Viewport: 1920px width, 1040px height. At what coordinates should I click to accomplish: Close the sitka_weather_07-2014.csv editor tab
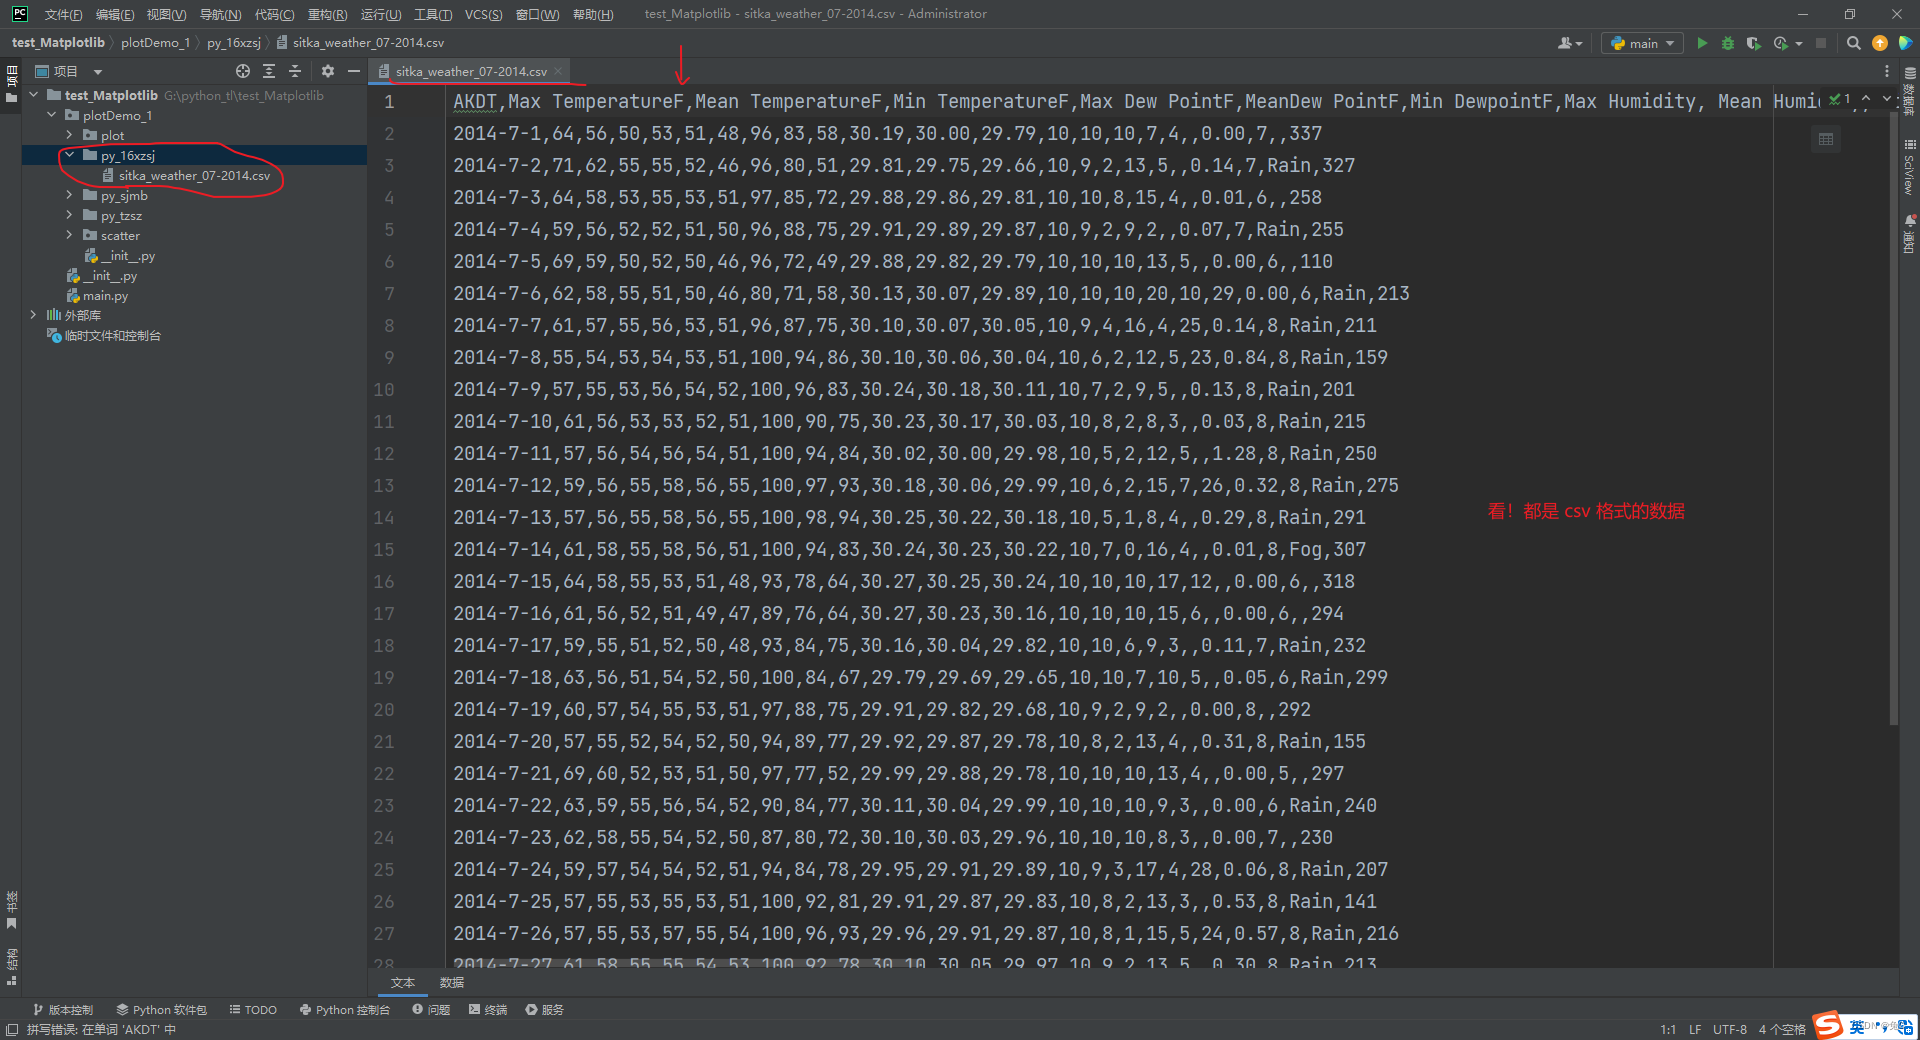(559, 71)
